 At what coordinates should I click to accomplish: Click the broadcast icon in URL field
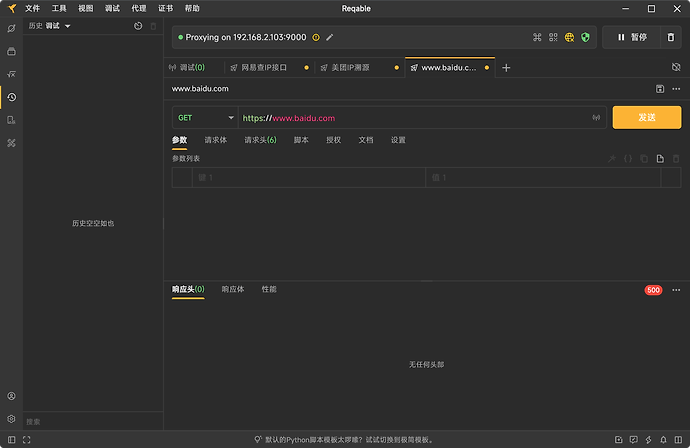point(596,118)
